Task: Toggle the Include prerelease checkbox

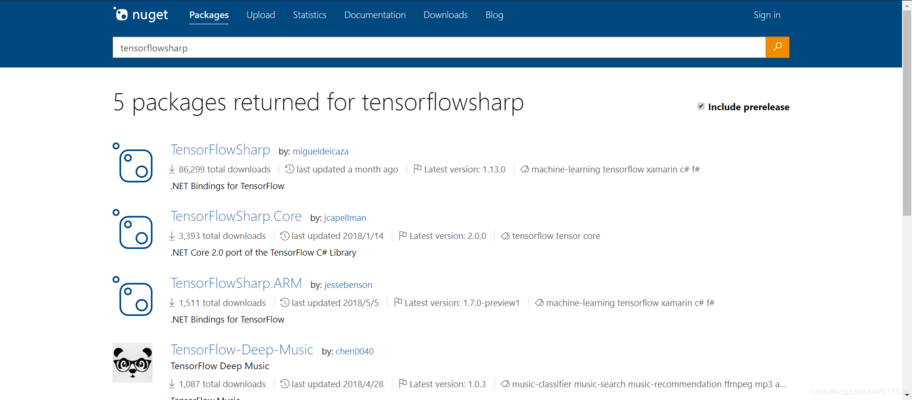Action: [x=701, y=106]
